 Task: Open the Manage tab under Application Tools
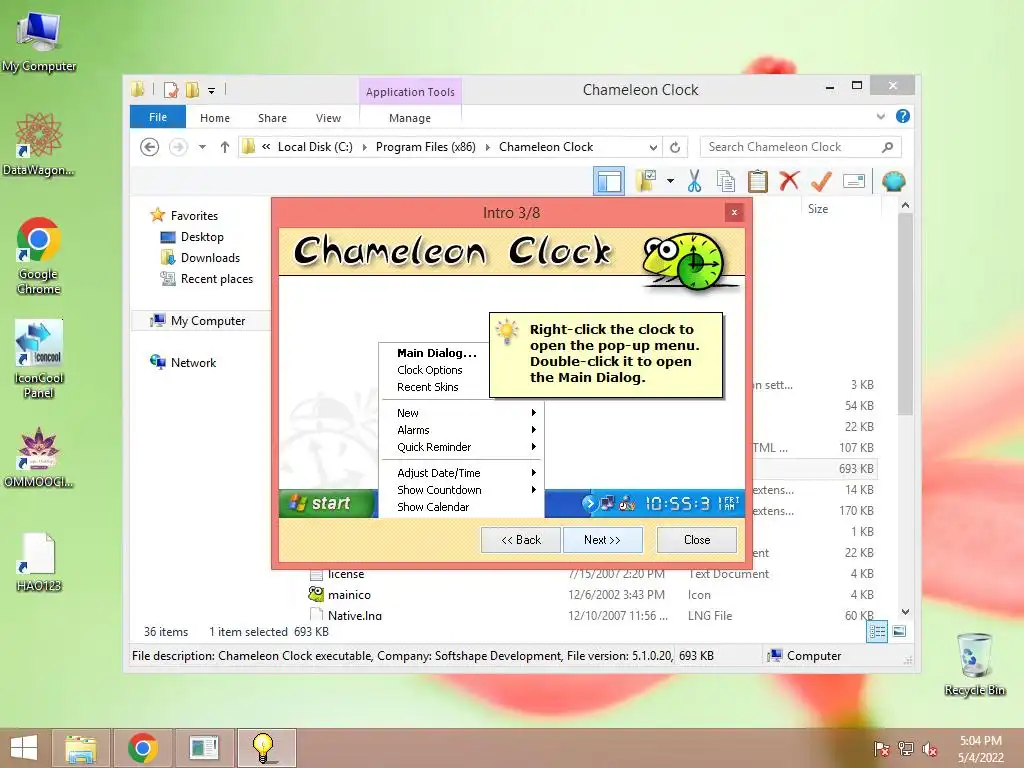point(409,118)
